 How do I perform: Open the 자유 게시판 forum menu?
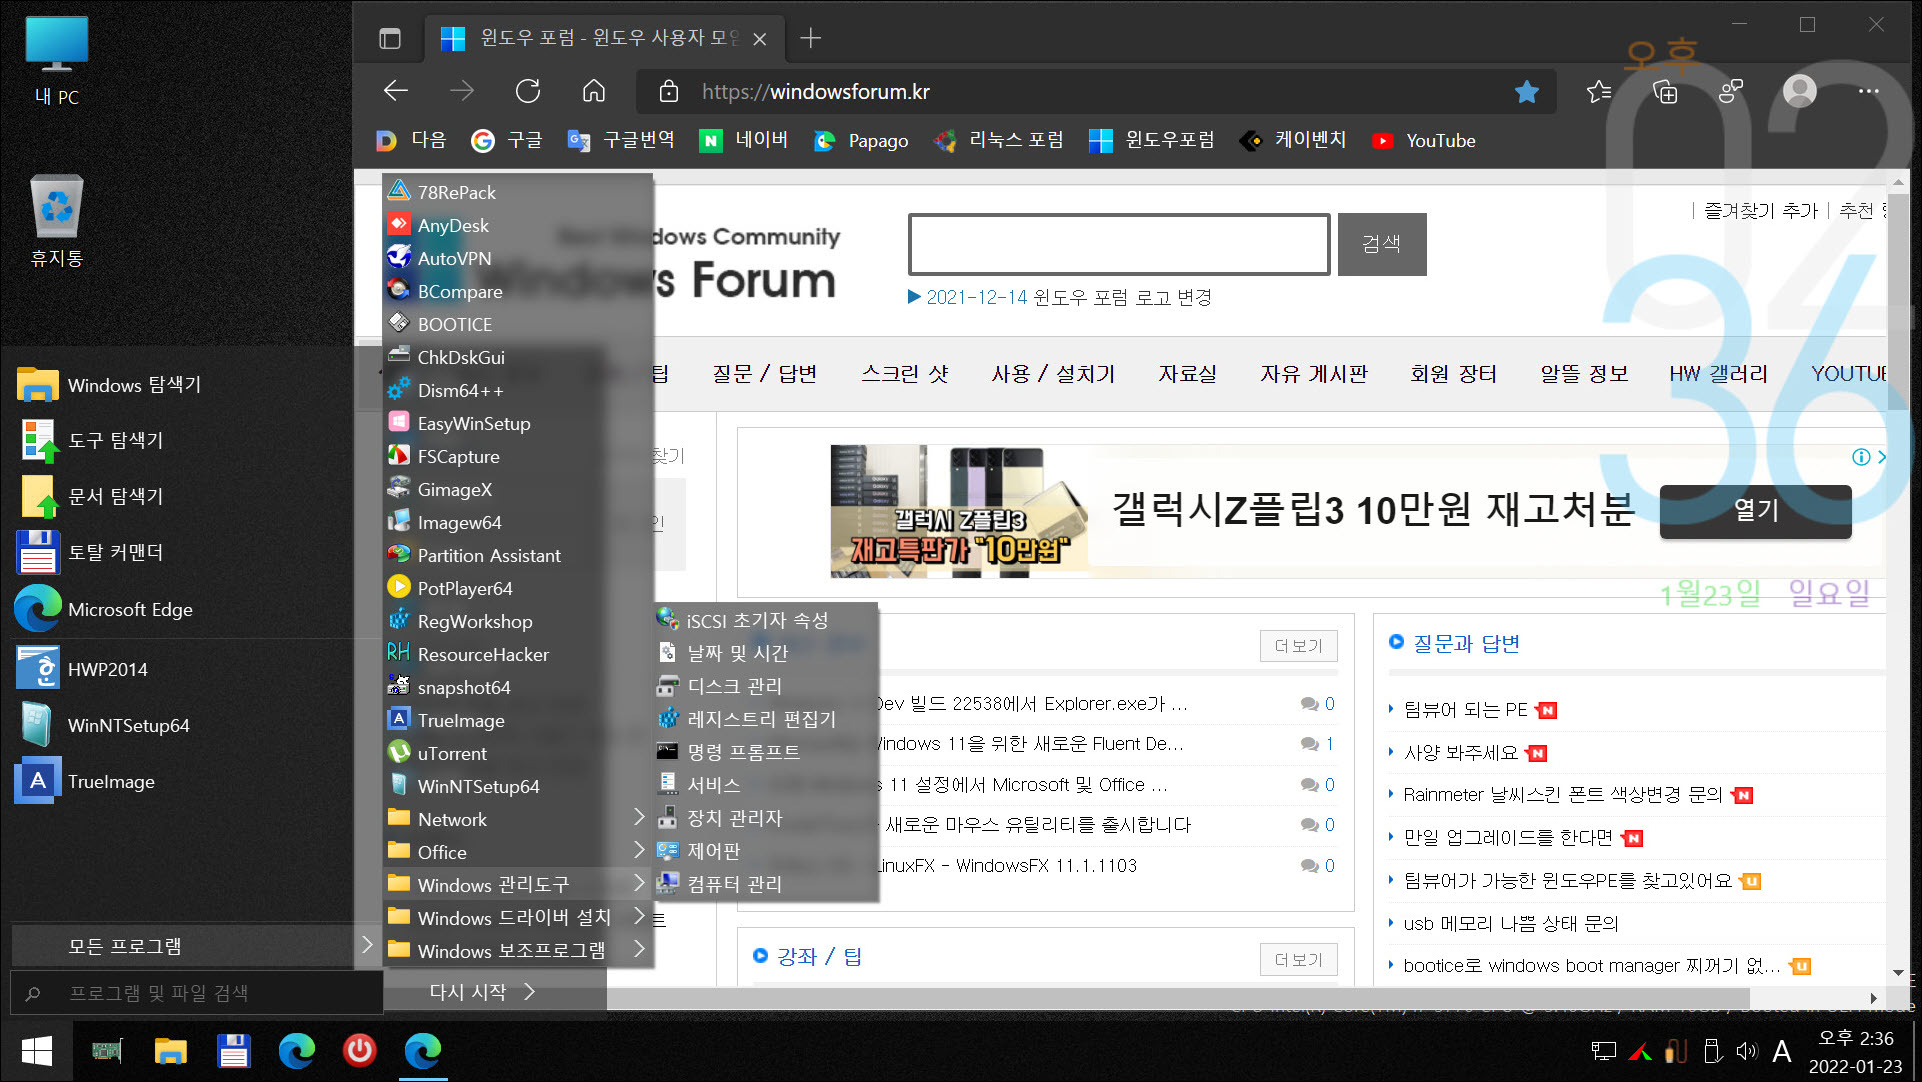(1313, 374)
